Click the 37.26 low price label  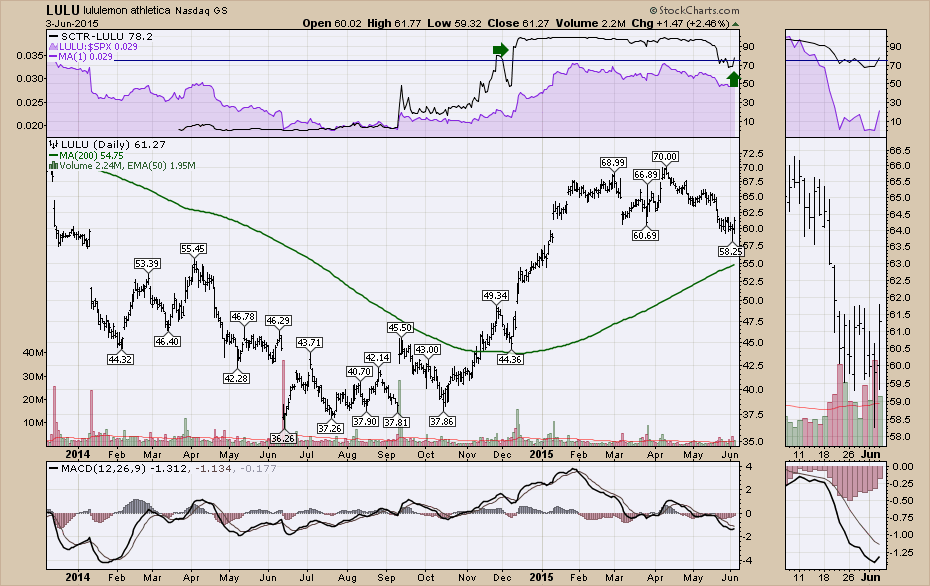pyautogui.click(x=330, y=428)
